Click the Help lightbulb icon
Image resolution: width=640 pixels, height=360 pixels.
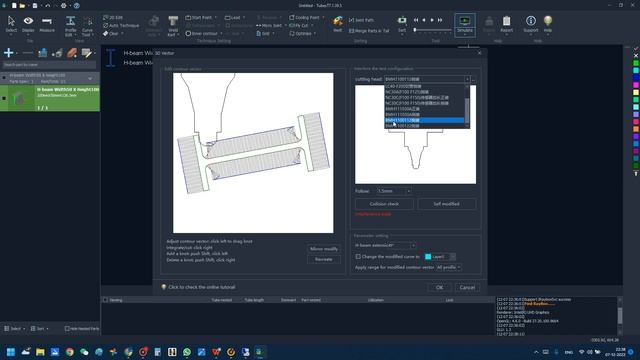pos(548,24)
